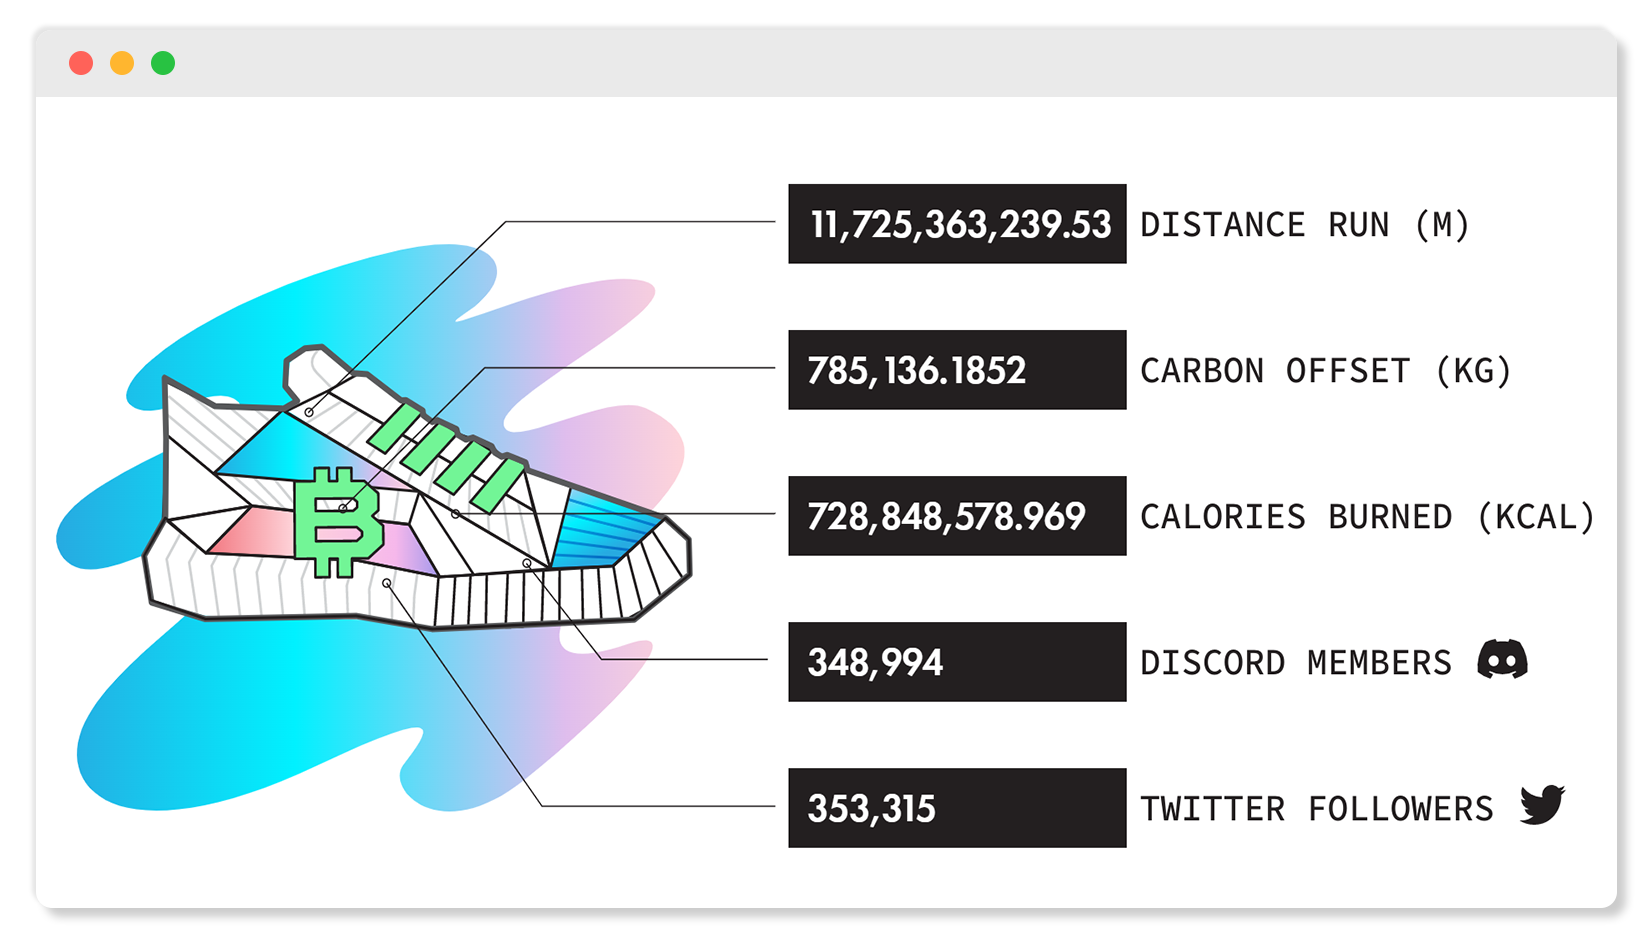Click the Twitter bird icon

1542,805
